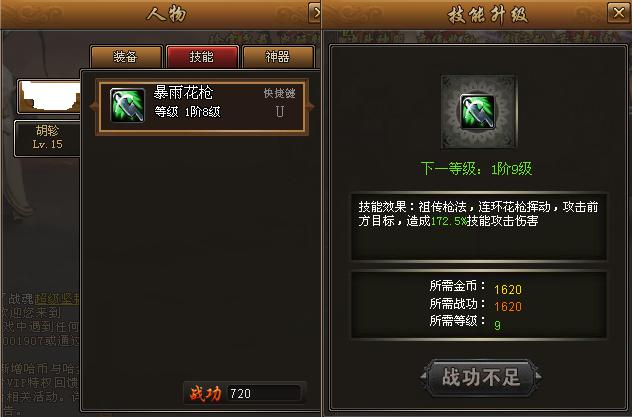Screen dimensions: 632x417
Task: Click the 胡轸 Lv. 15 character nameplate
Action: pos(47,138)
